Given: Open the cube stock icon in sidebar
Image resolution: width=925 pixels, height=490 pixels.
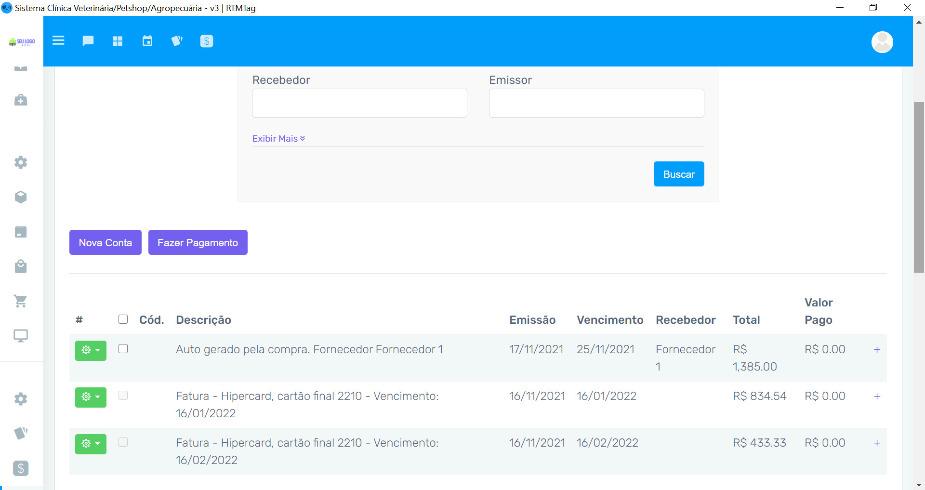Looking at the screenshot, I should (x=21, y=197).
